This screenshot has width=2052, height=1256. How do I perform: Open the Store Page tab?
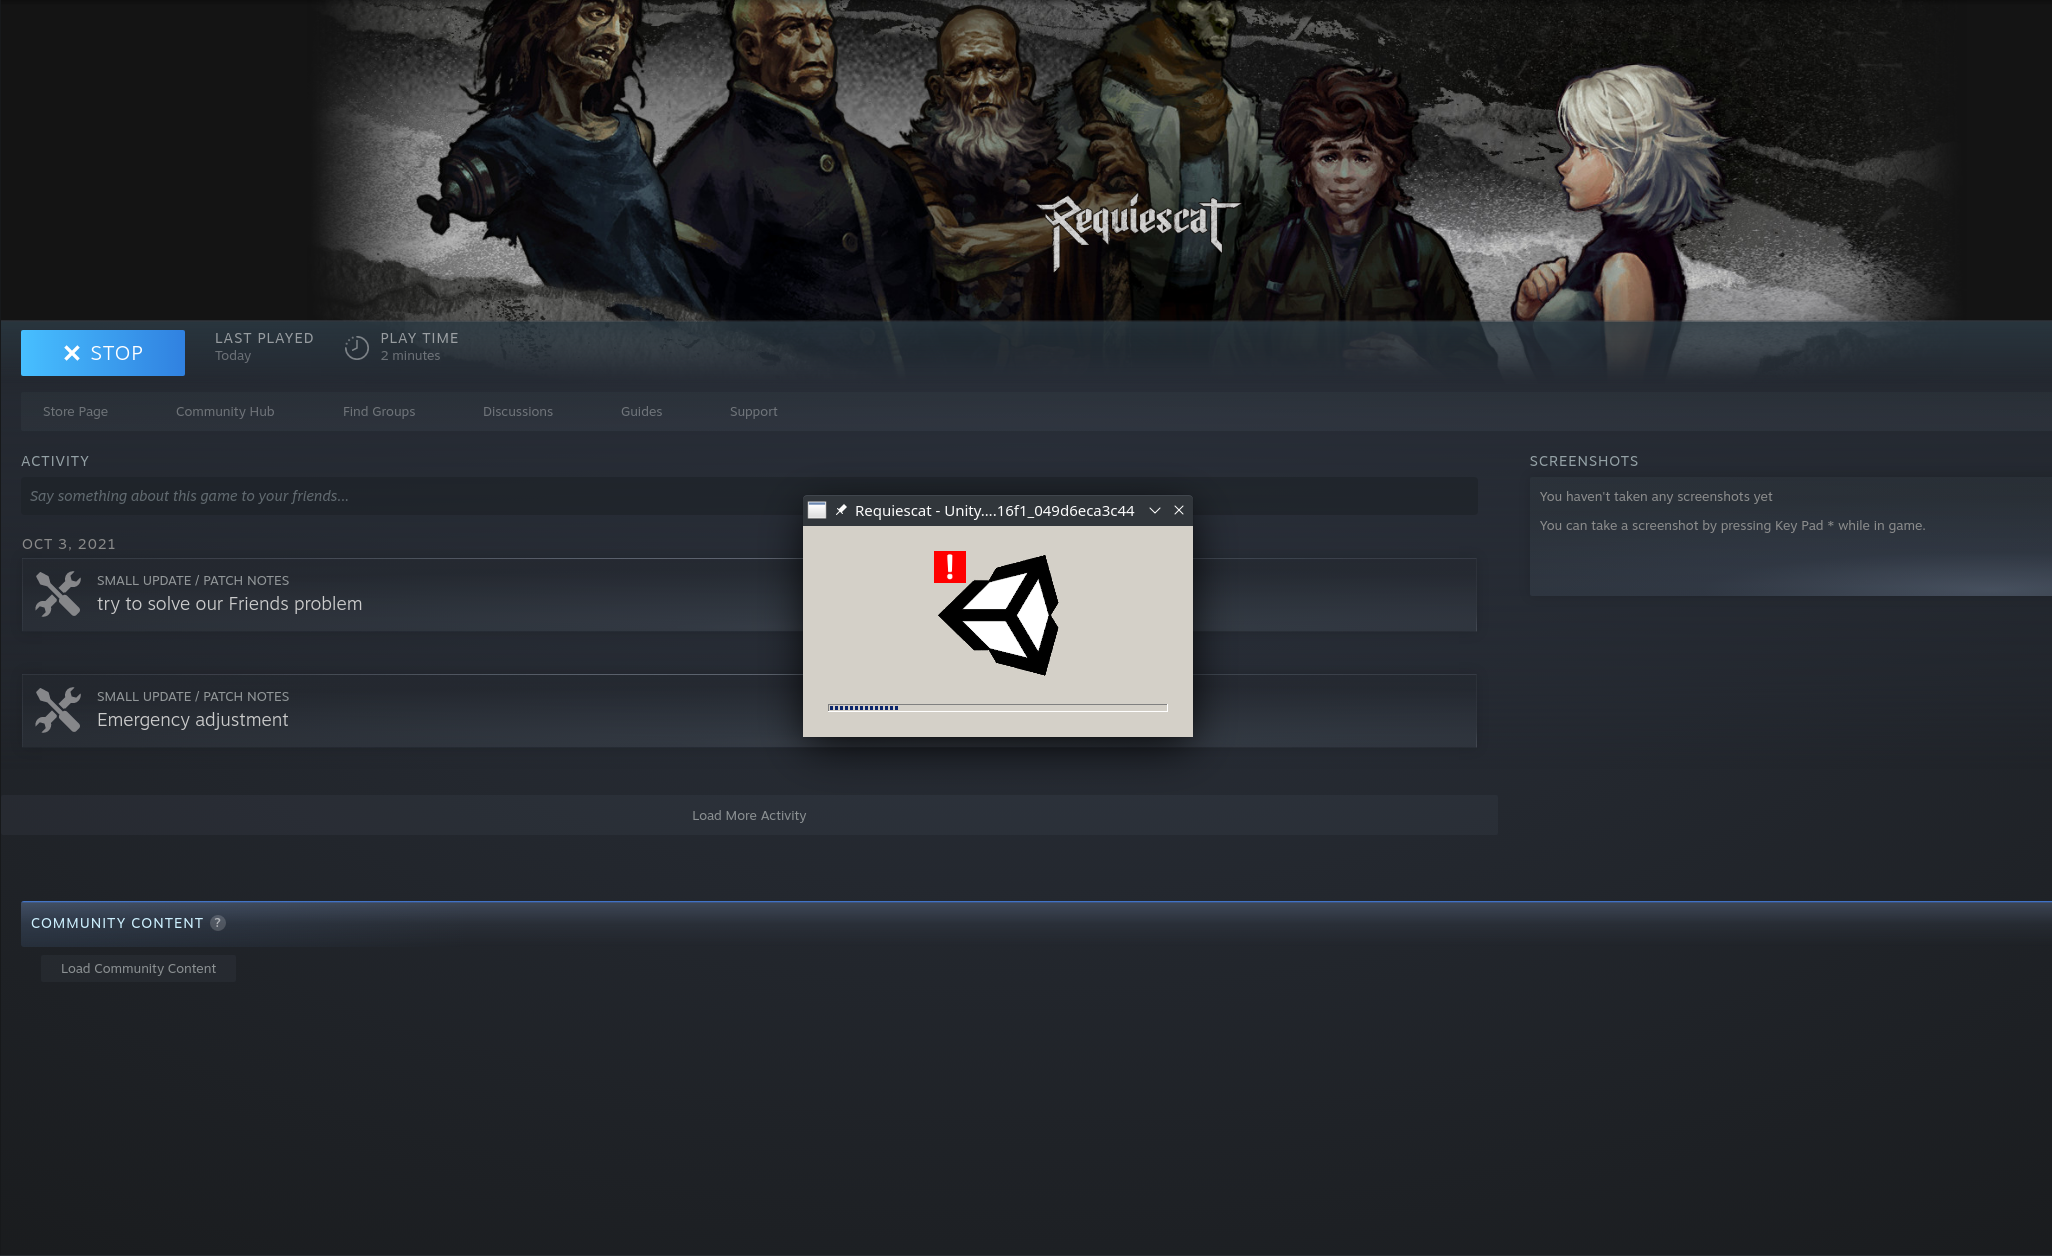tap(75, 412)
